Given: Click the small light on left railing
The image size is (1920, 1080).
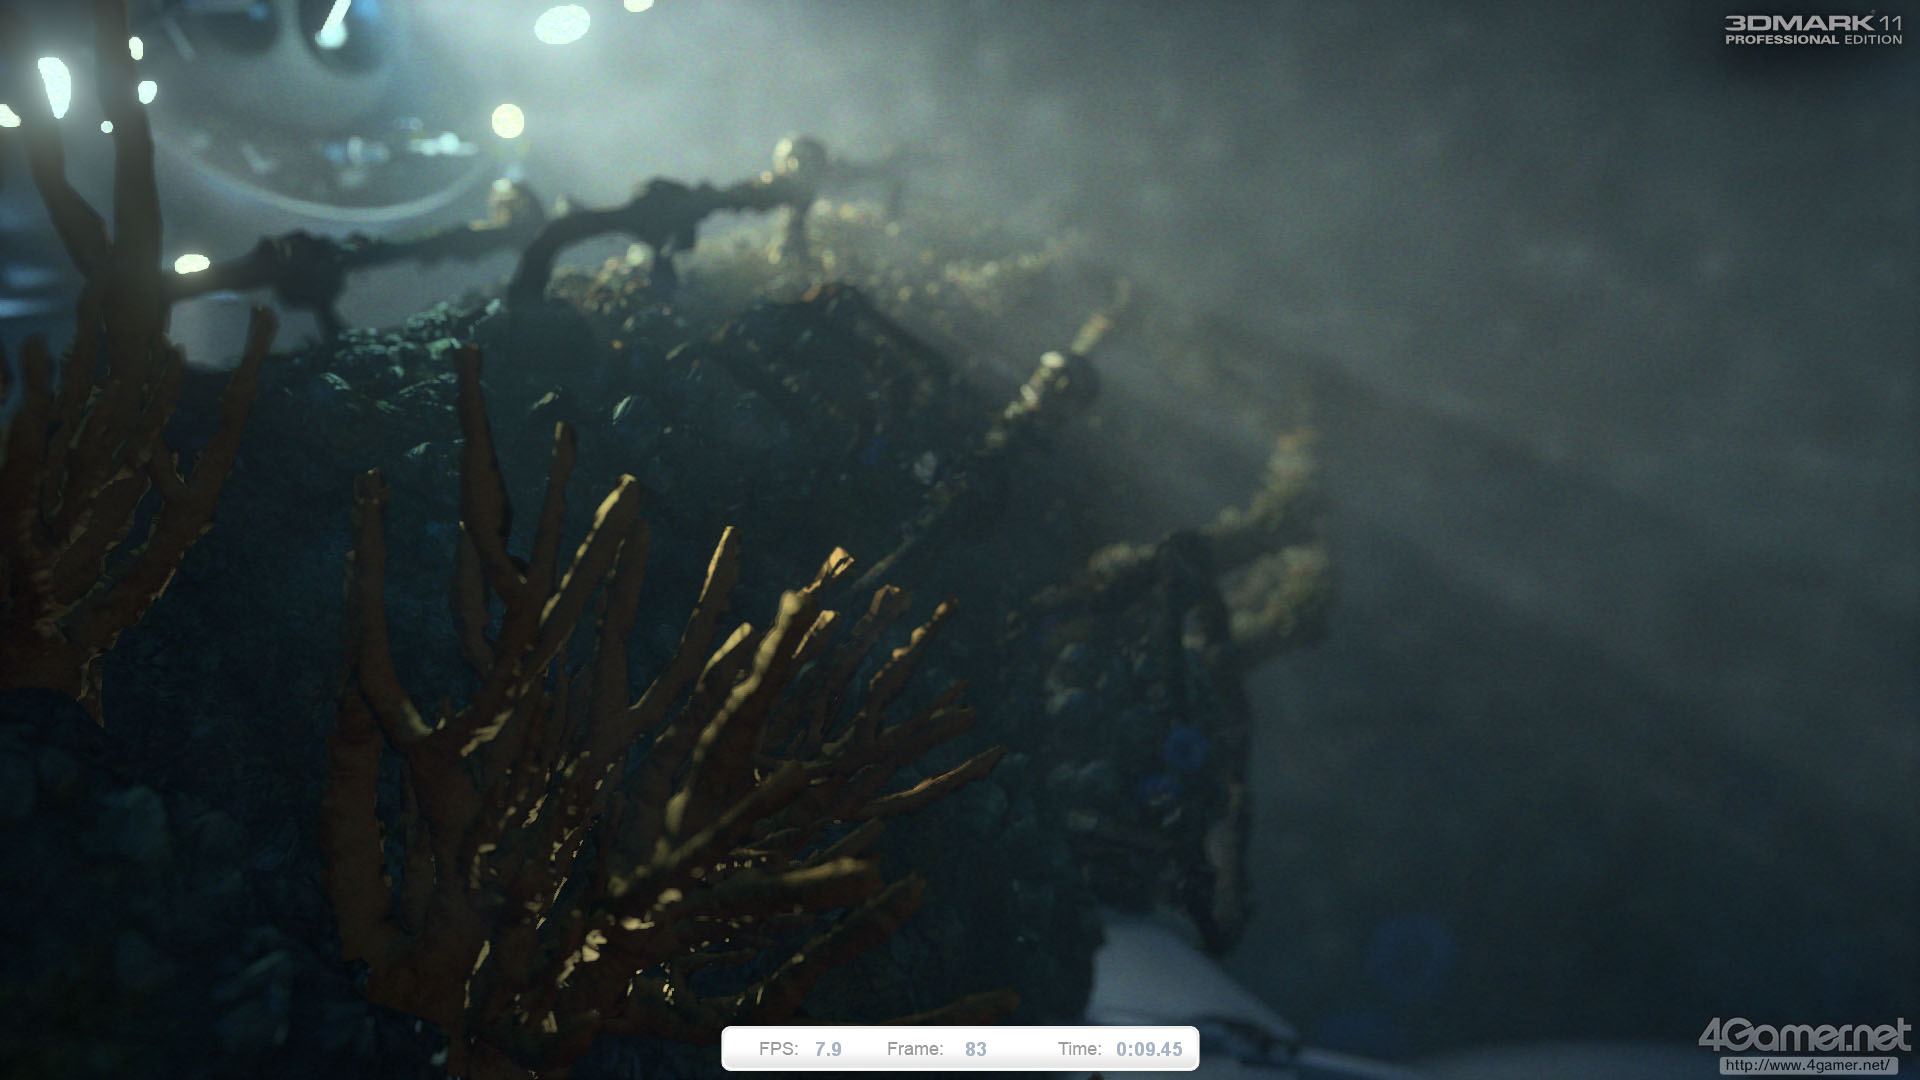Looking at the screenshot, I should click(x=191, y=264).
